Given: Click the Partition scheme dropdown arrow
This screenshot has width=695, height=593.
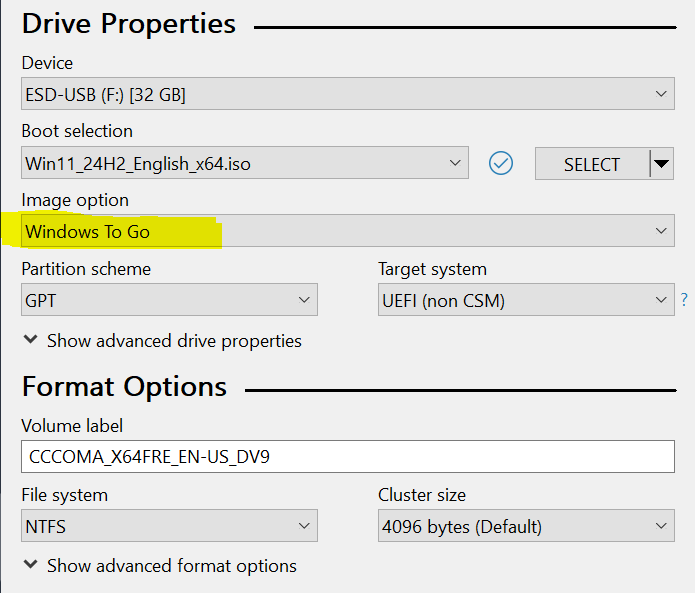Looking at the screenshot, I should 304,299.
